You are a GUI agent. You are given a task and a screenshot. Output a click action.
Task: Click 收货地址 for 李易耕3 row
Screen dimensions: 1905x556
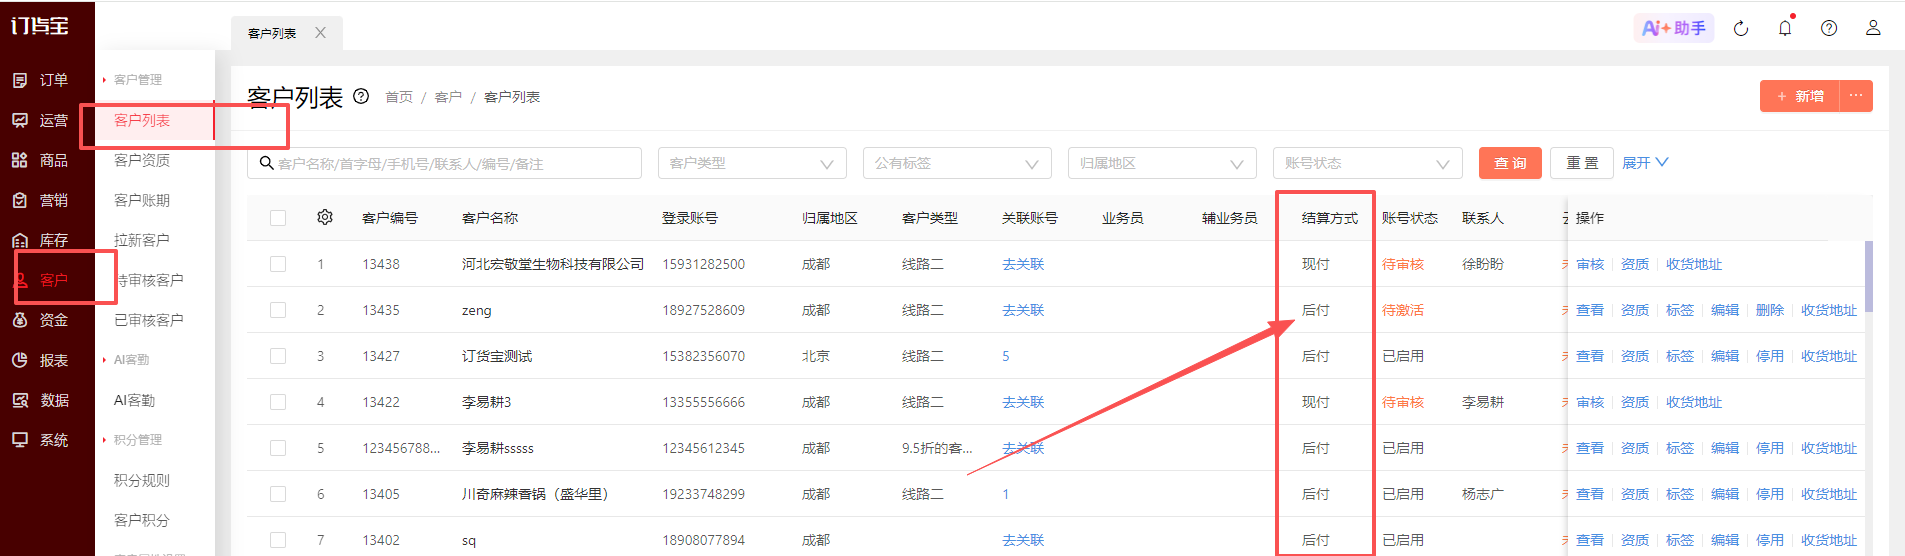(1694, 402)
